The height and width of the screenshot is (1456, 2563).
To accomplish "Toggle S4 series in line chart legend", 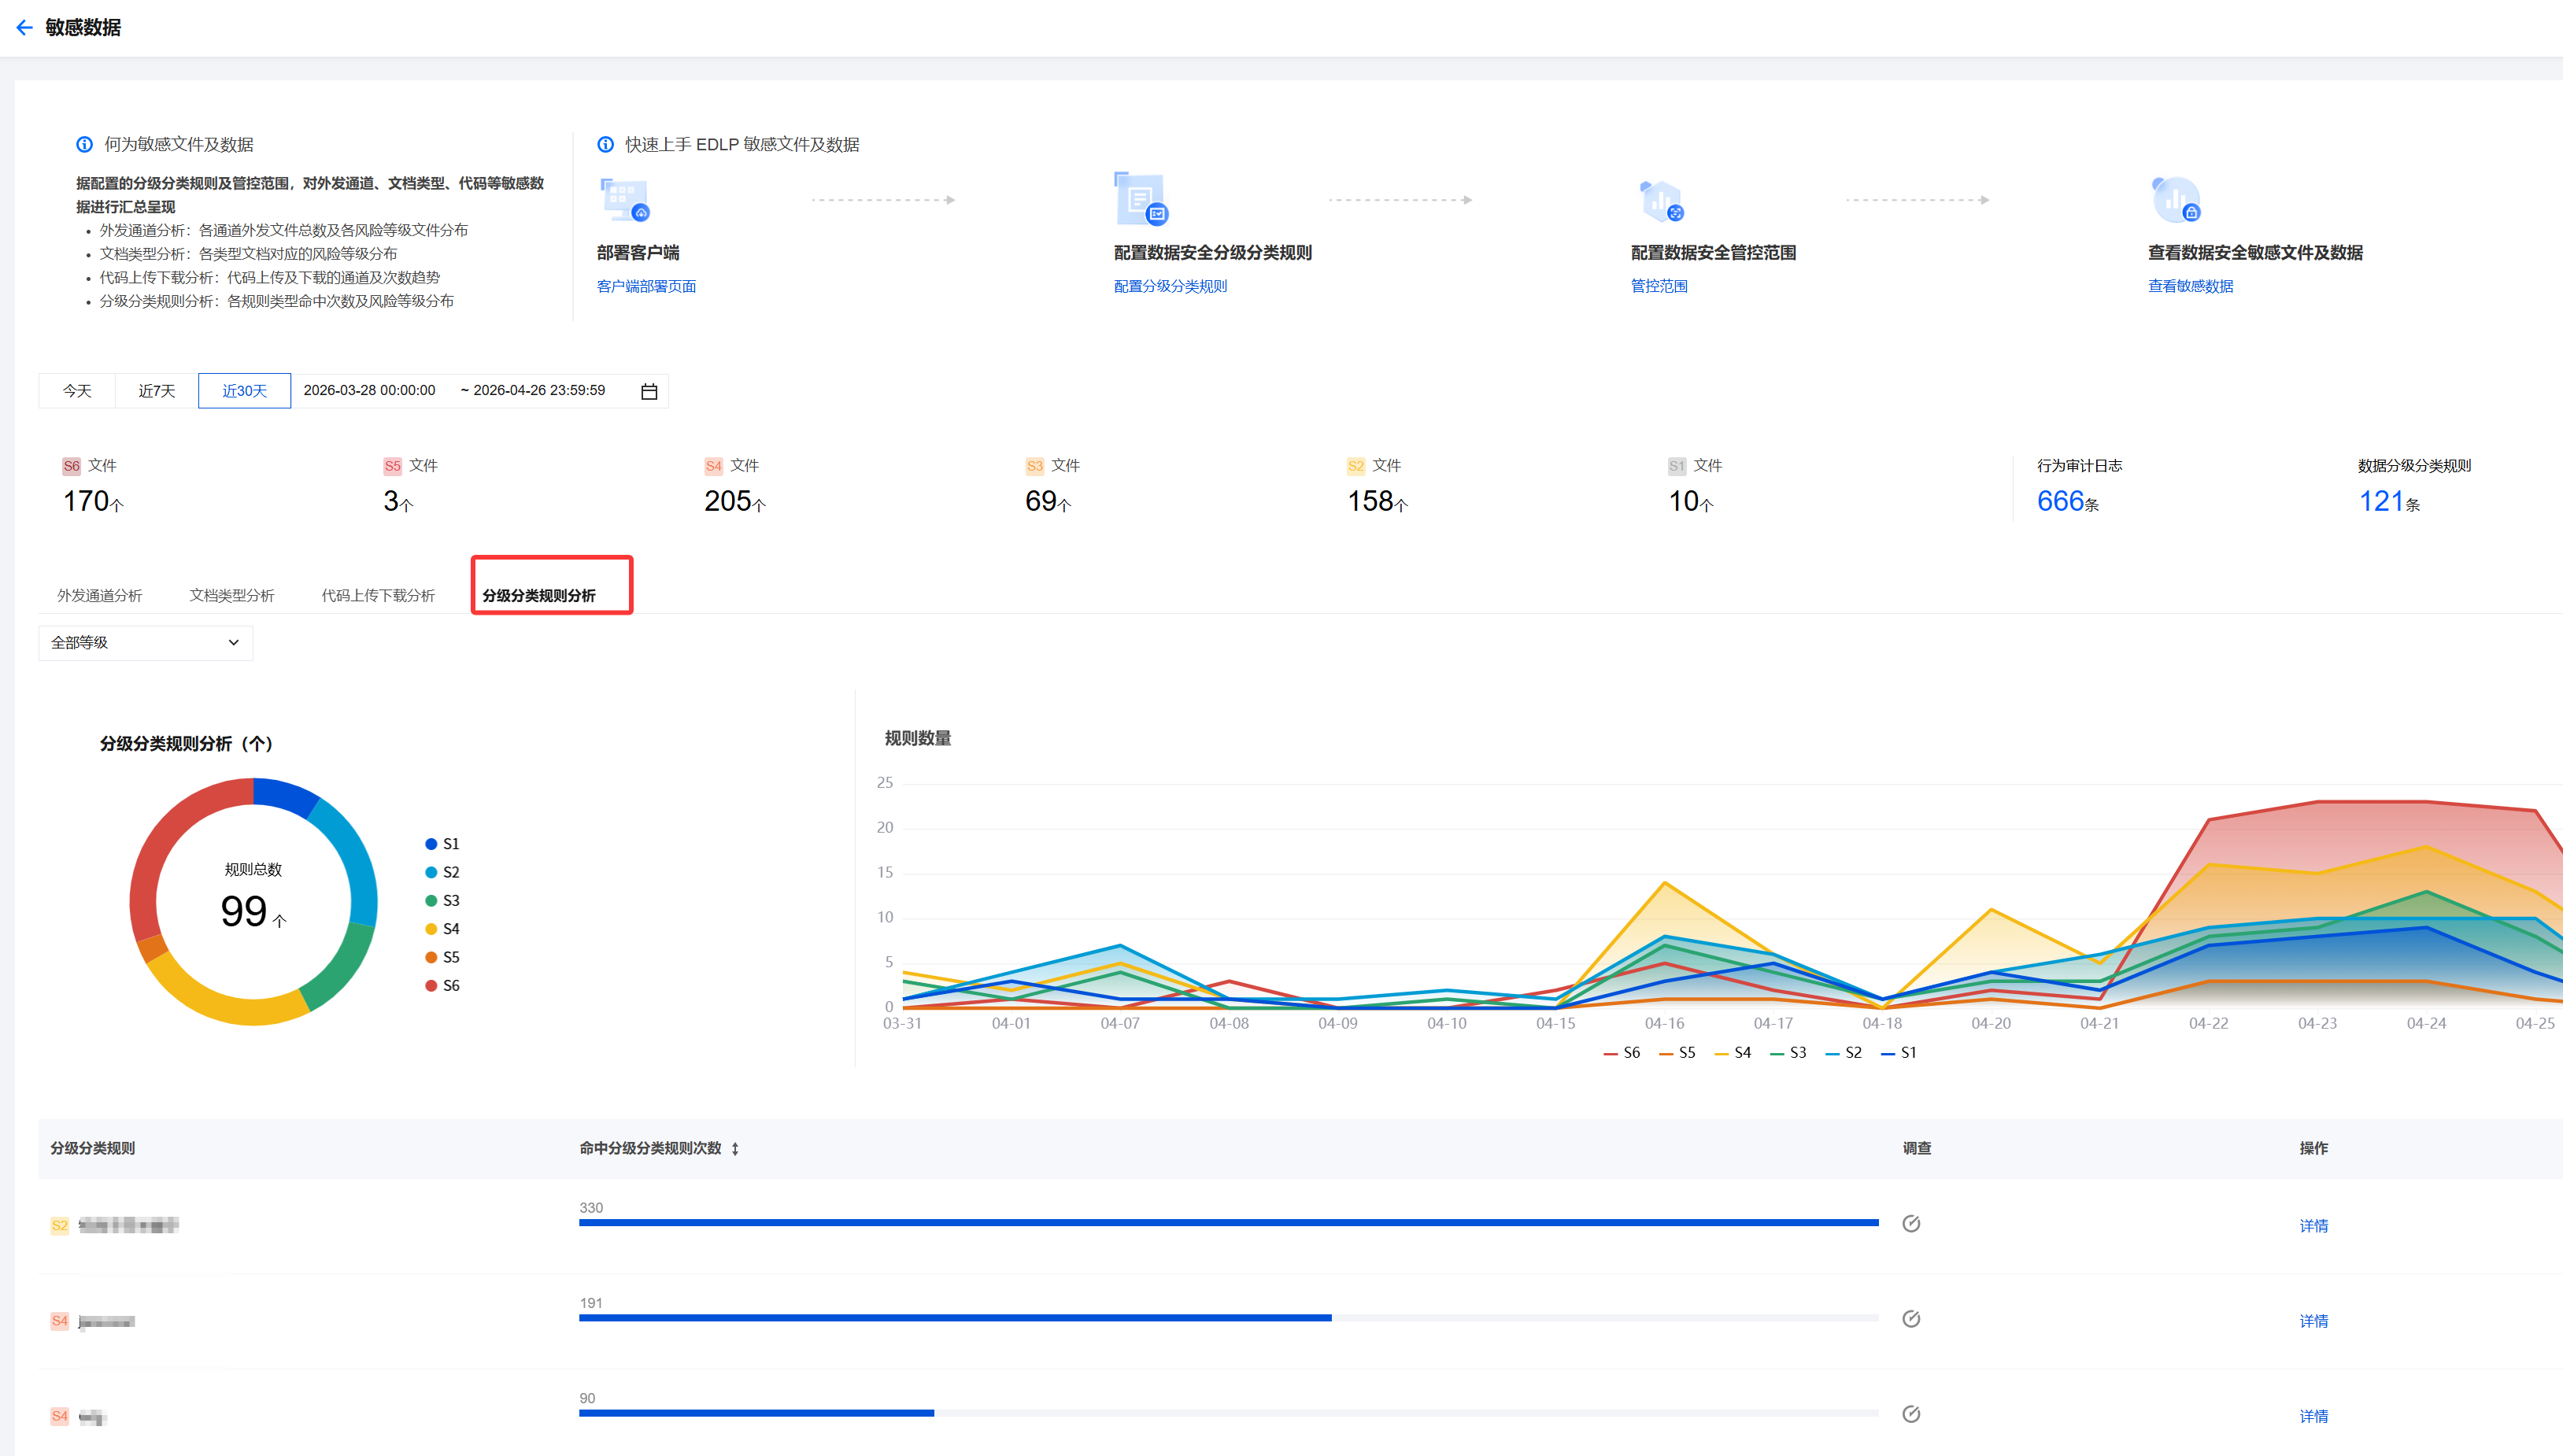I will 1732,1053.
